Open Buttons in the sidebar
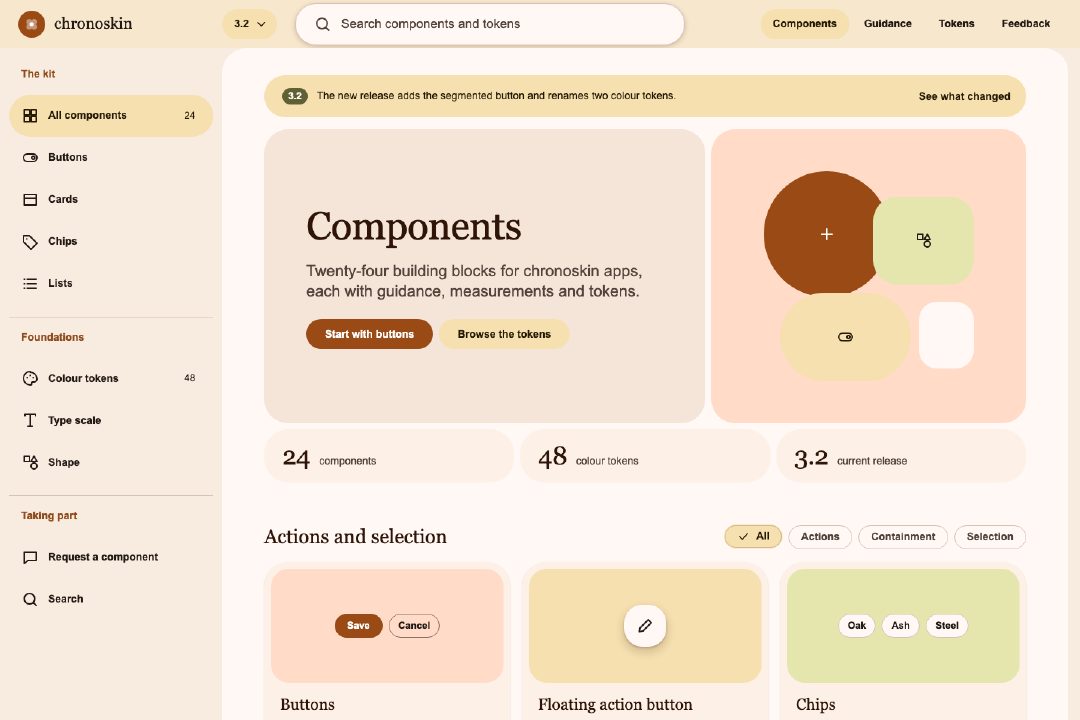The image size is (1080, 720). (x=111, y=158)
